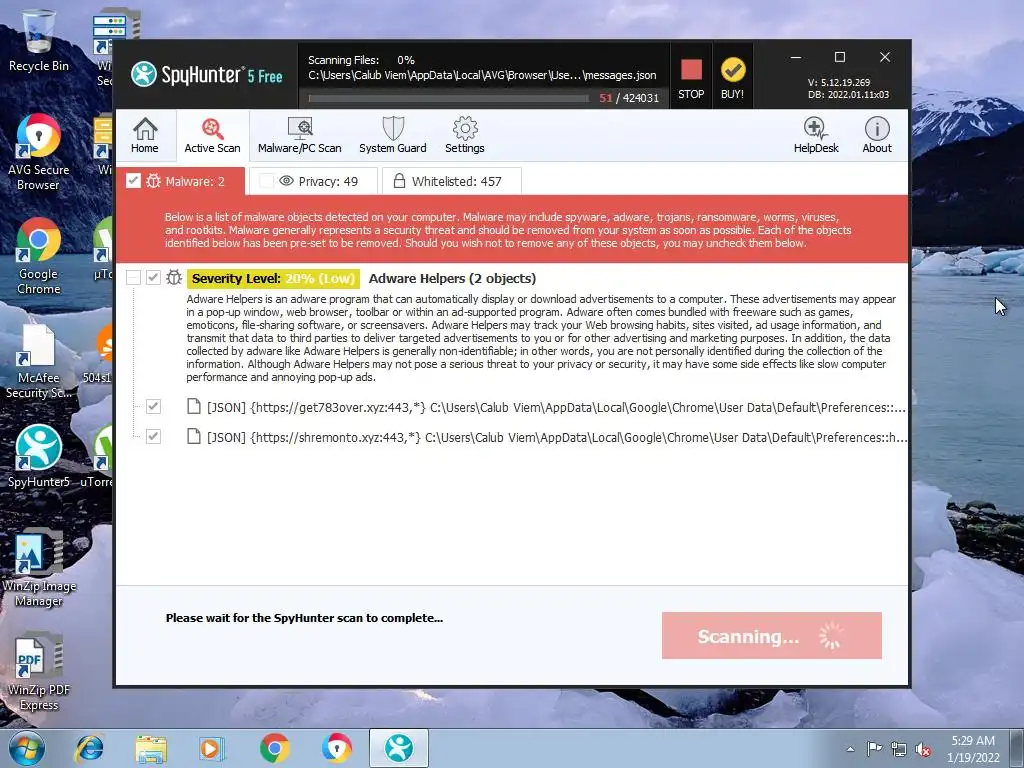The height and width of the screenshot is (768, 1024).
Task: Select the Active Scan tab
Action: pyautogui.click(x=212, y=135)
